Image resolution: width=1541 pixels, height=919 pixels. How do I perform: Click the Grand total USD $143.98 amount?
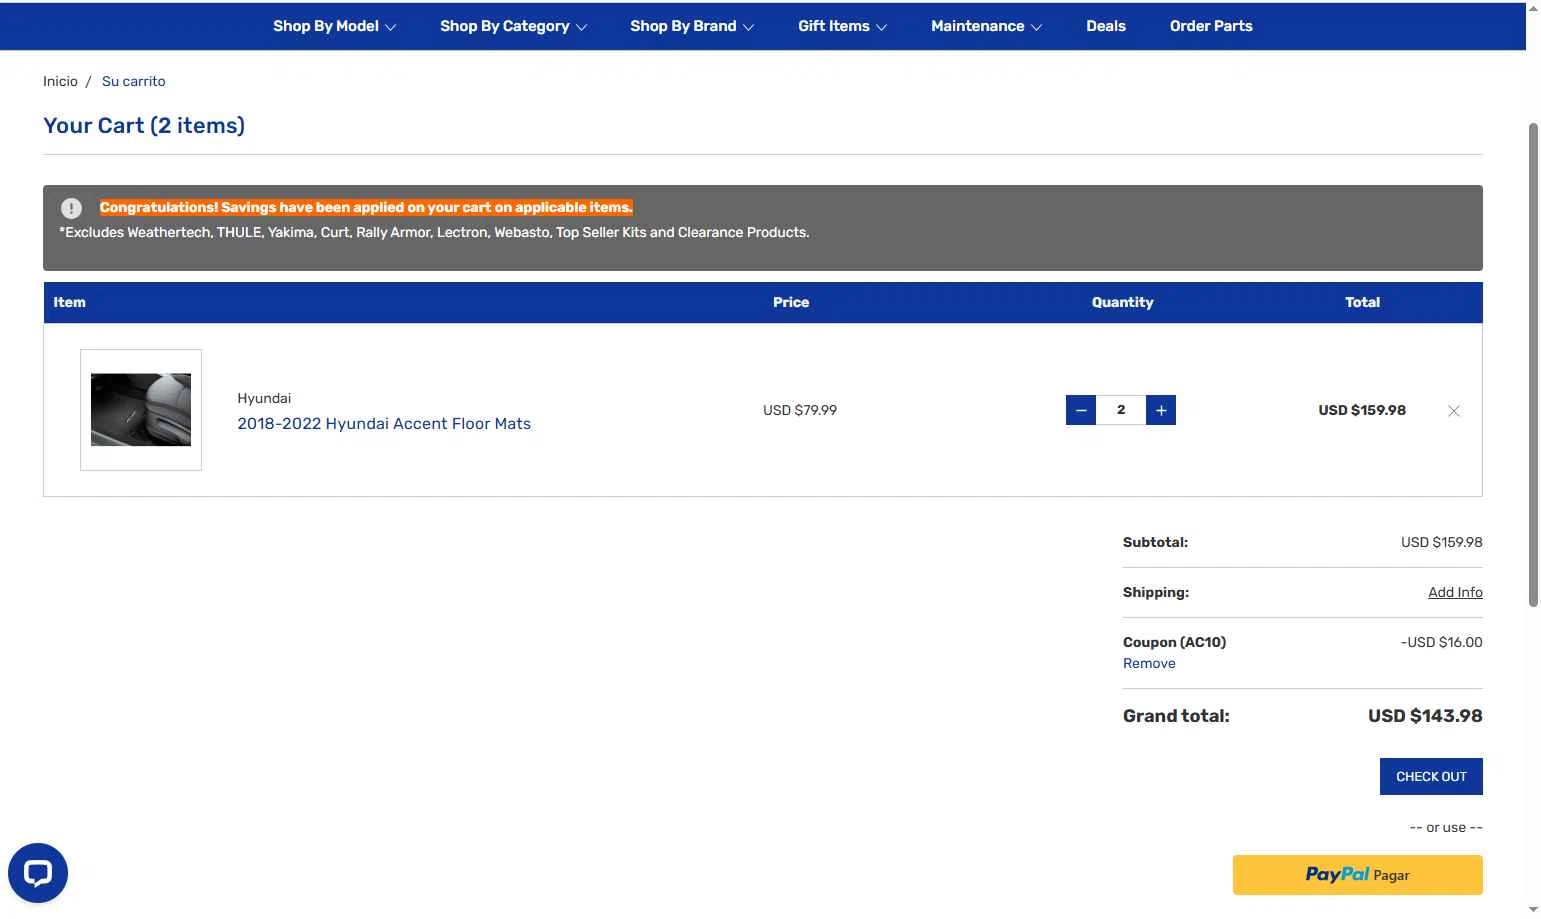point(1425,716)
